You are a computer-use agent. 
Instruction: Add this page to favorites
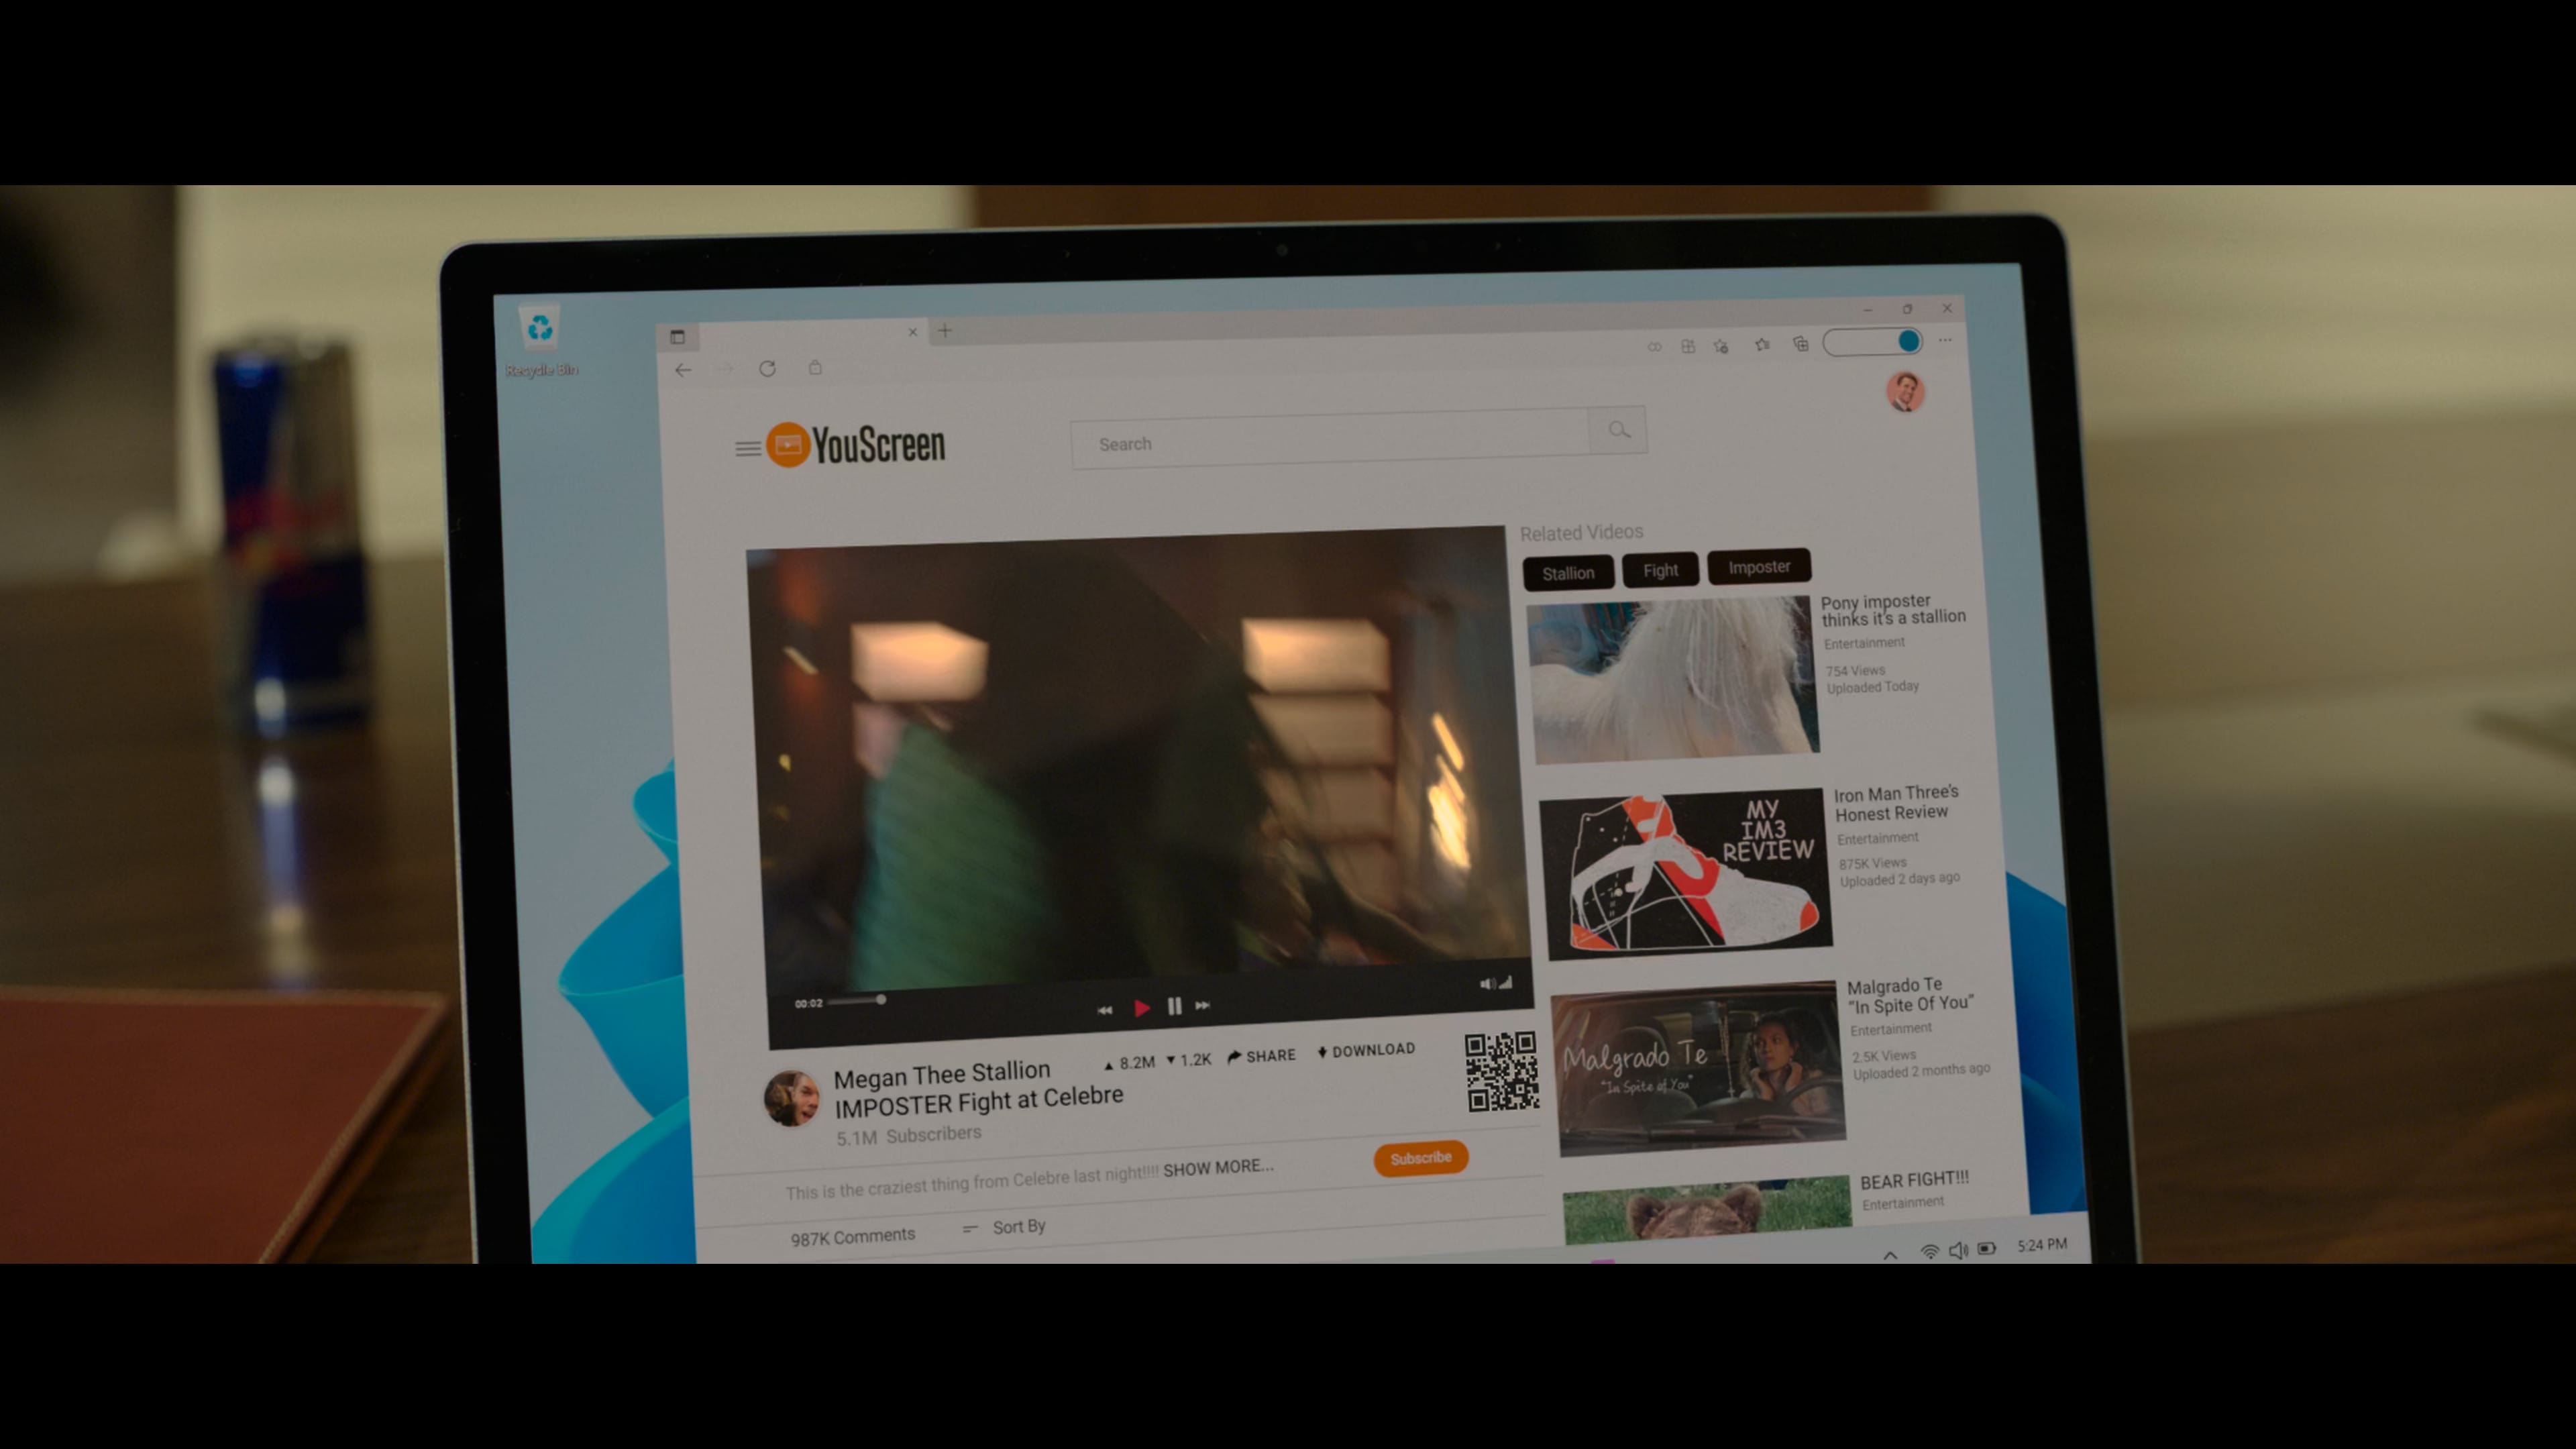click(x=1721, y=346)
